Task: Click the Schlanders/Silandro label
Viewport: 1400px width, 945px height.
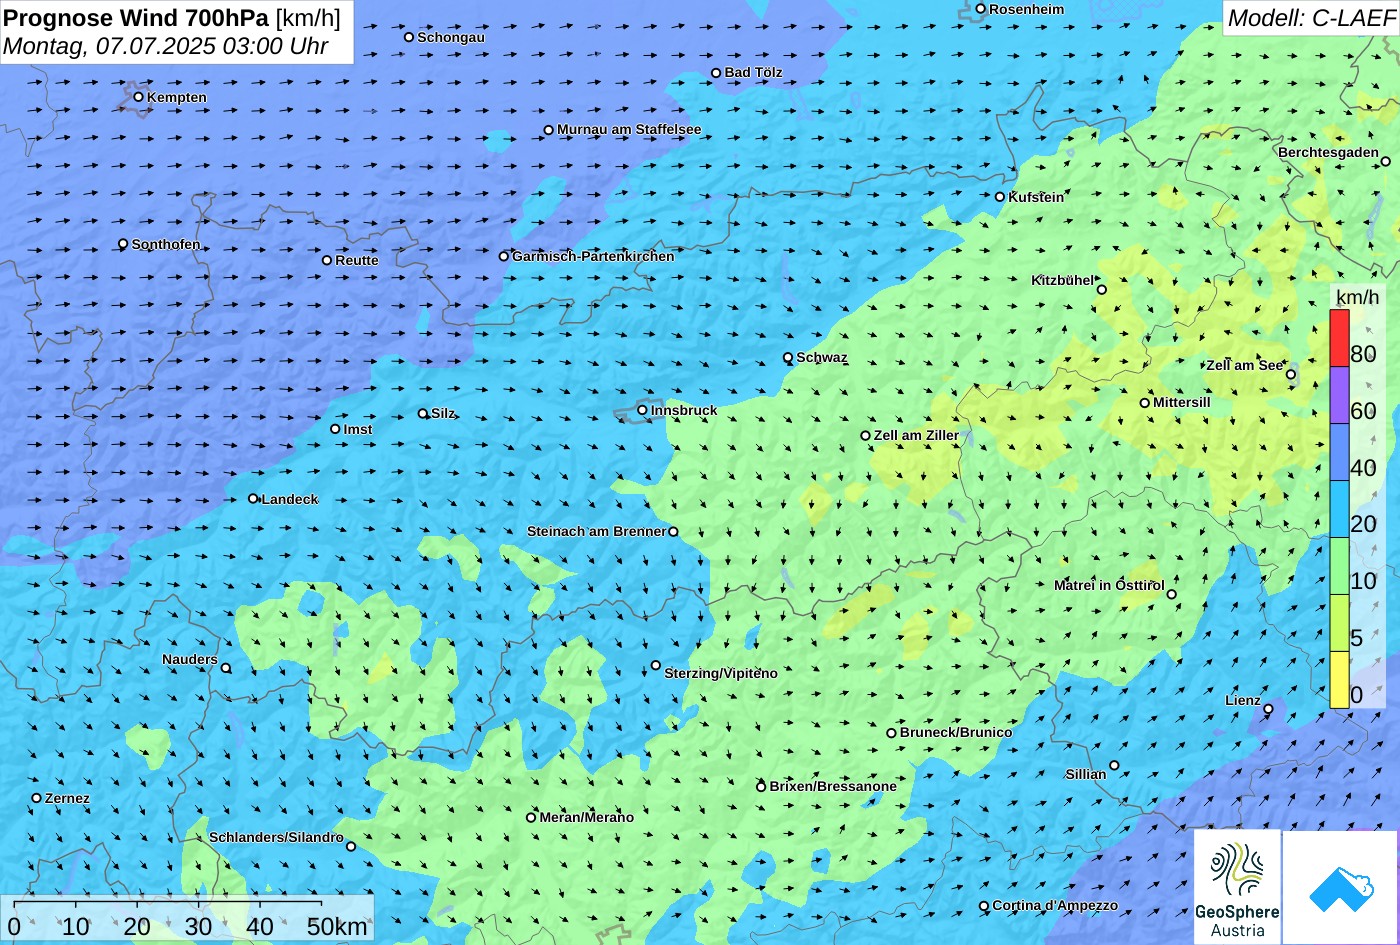Action: coord(276,837)
